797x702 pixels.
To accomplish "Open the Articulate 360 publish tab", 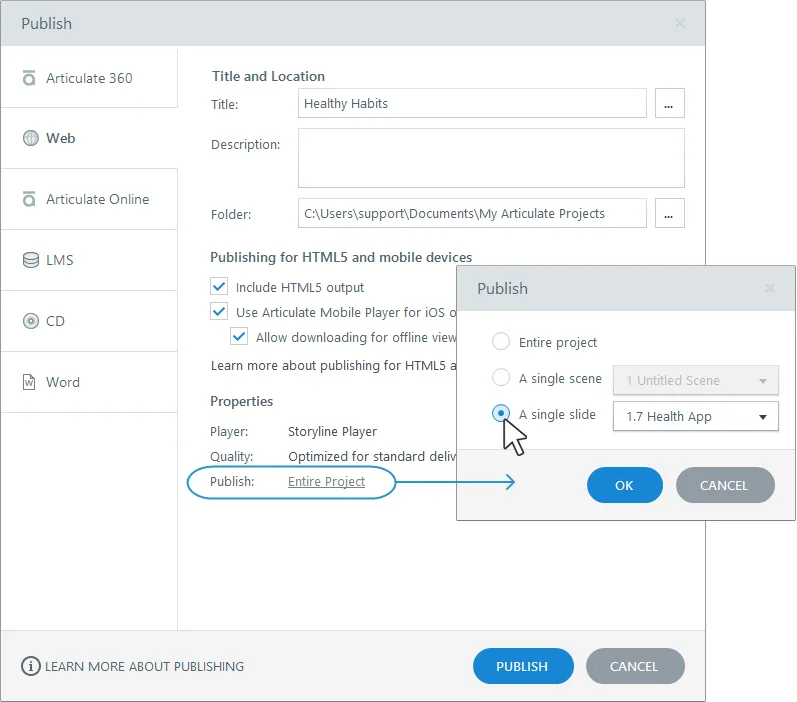I will [x=89, y=78].
